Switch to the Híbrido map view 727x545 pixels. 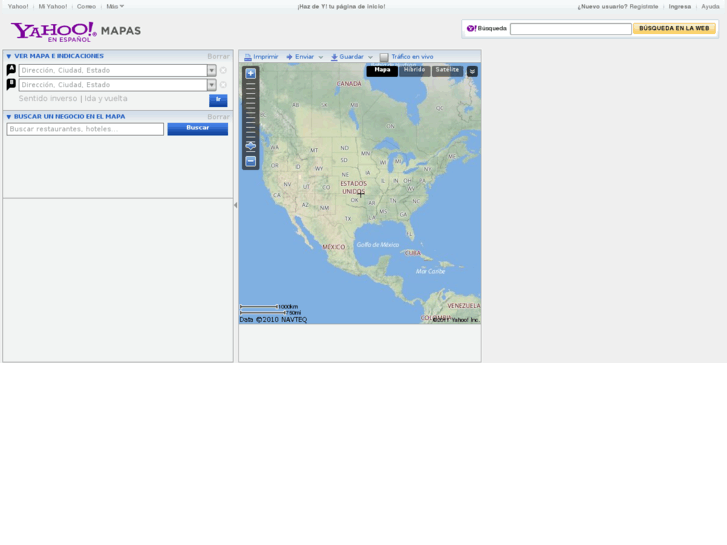(x=414, y=71)
